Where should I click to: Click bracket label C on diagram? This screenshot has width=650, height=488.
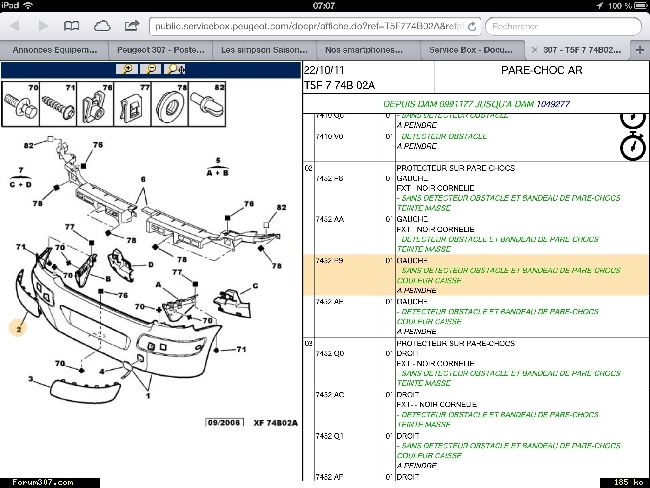pos(255,286)
